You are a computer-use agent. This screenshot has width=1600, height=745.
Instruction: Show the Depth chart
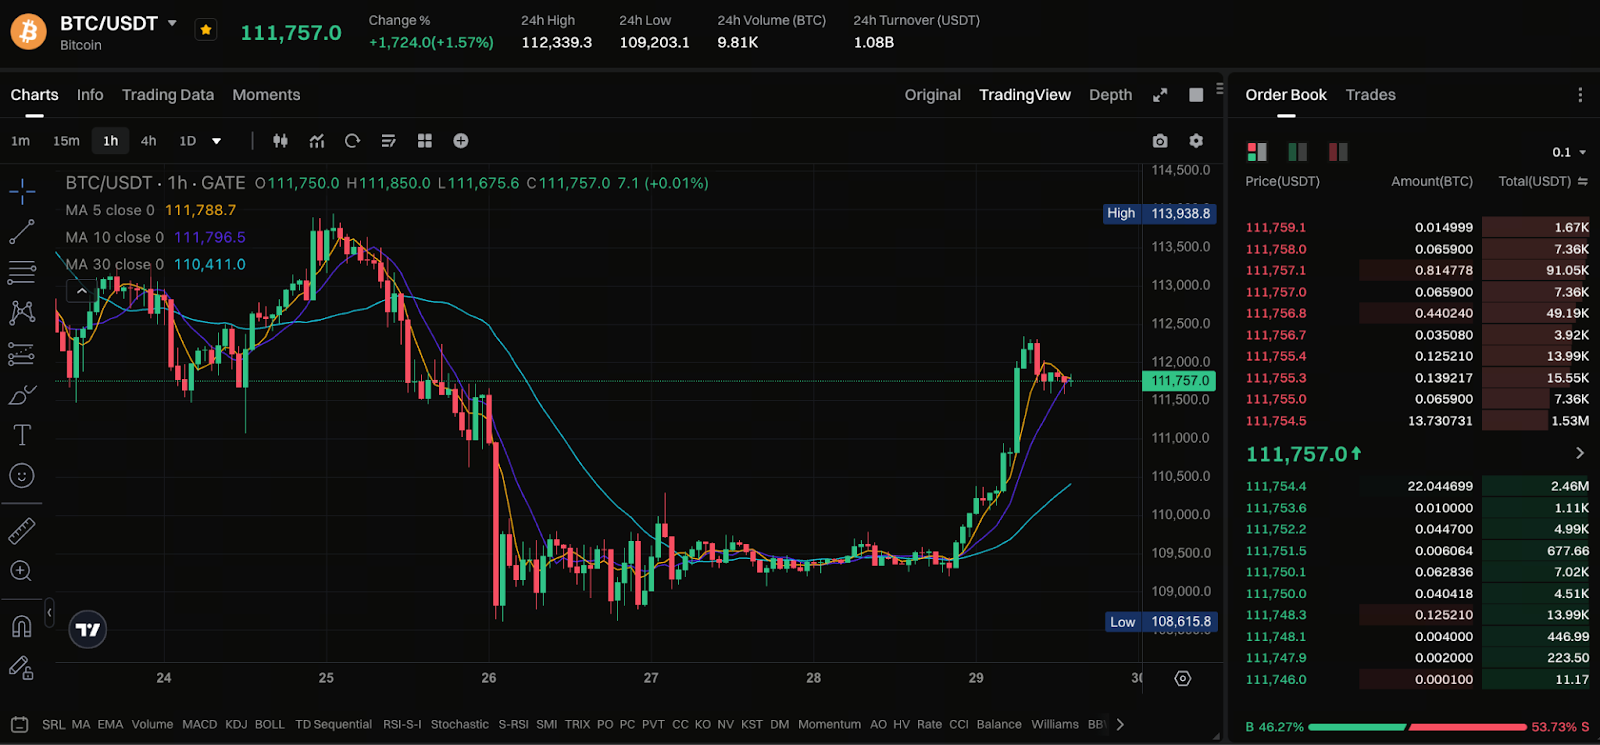coord(1110,95)
